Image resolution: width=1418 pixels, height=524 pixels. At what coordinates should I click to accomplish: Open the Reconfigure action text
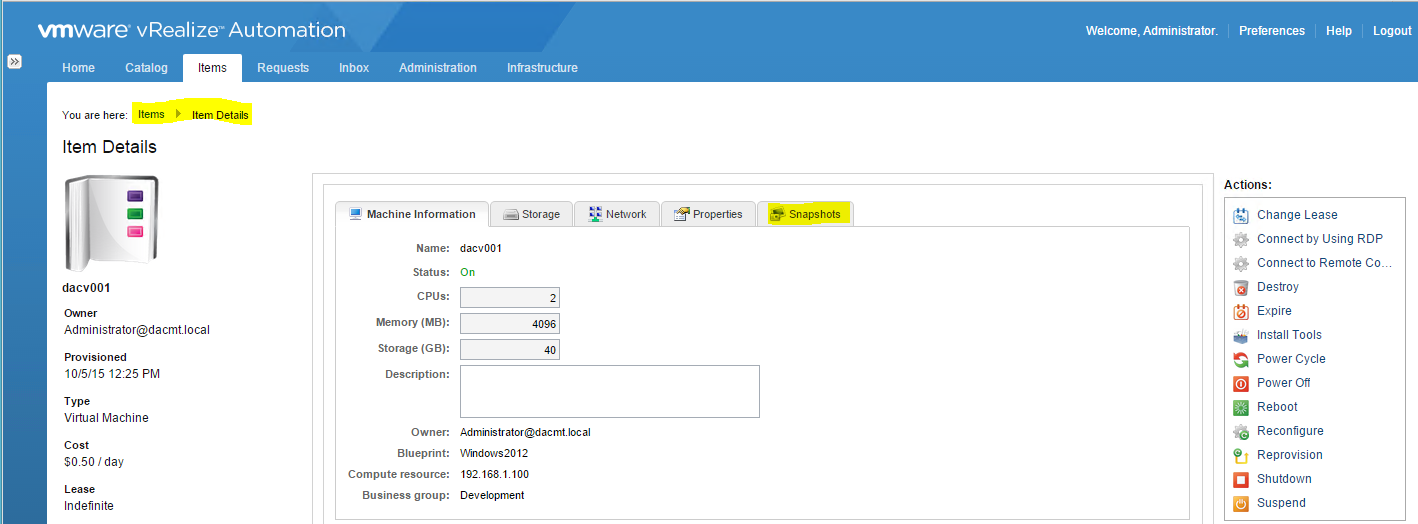(1290, 431)
